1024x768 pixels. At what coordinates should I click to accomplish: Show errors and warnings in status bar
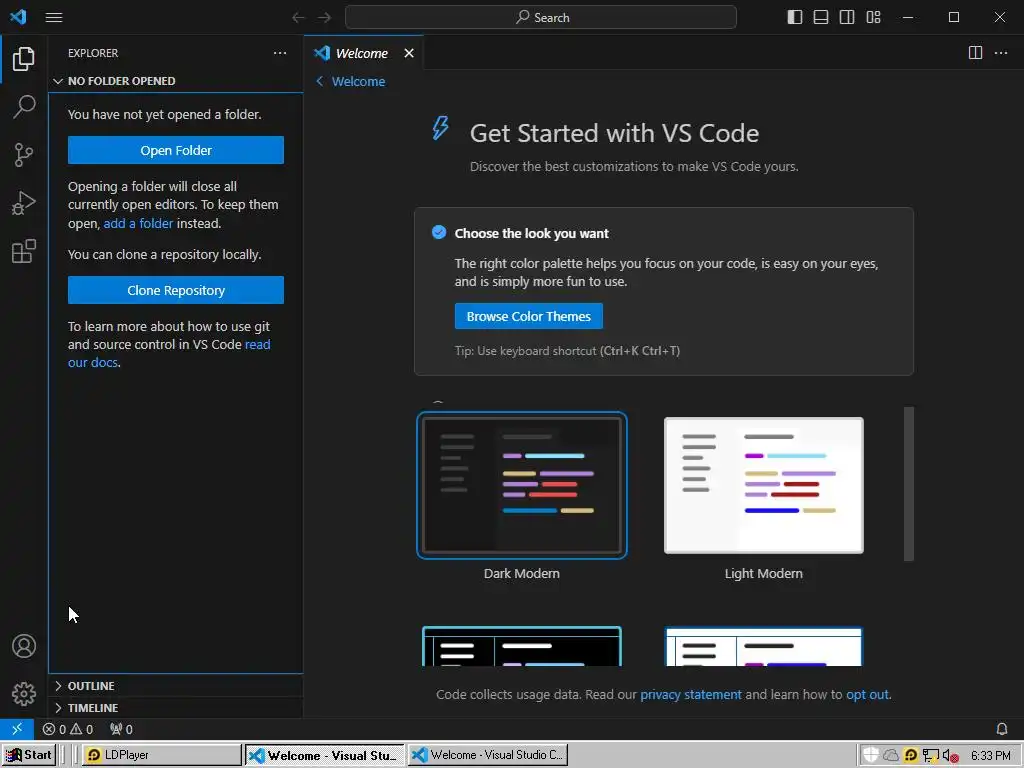click(x=68, y=729)
